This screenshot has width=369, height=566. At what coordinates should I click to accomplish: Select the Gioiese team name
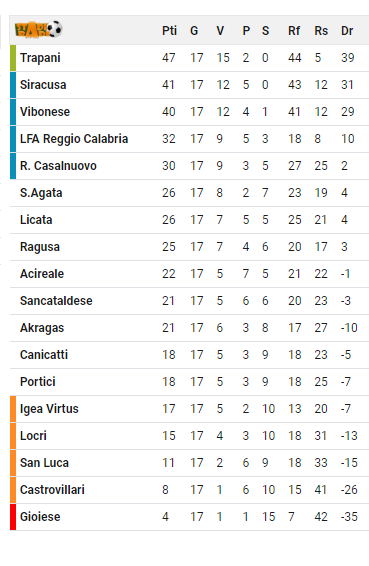(40, 517)
